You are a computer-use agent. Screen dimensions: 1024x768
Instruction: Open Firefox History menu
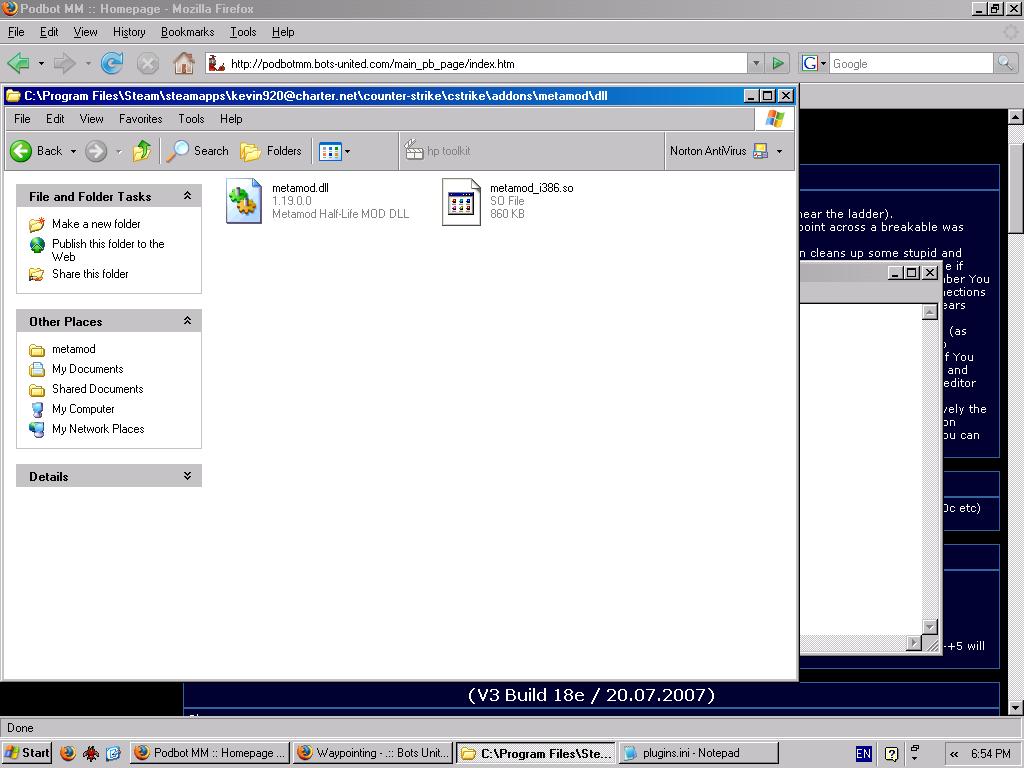pyautogui.click(x=129, y=32)
